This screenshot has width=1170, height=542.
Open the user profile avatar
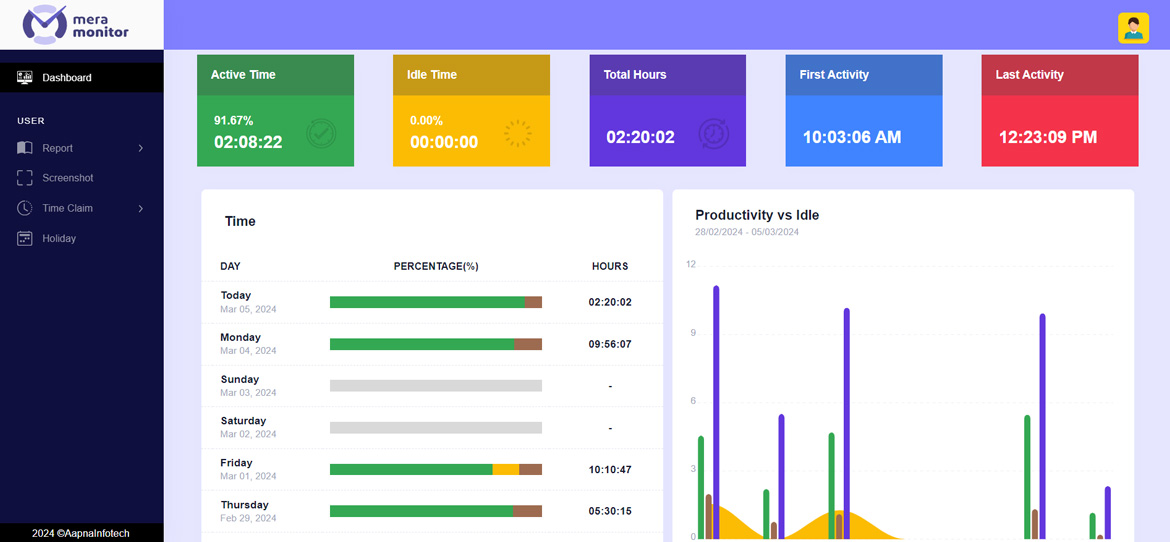(x=1132, y=28)
